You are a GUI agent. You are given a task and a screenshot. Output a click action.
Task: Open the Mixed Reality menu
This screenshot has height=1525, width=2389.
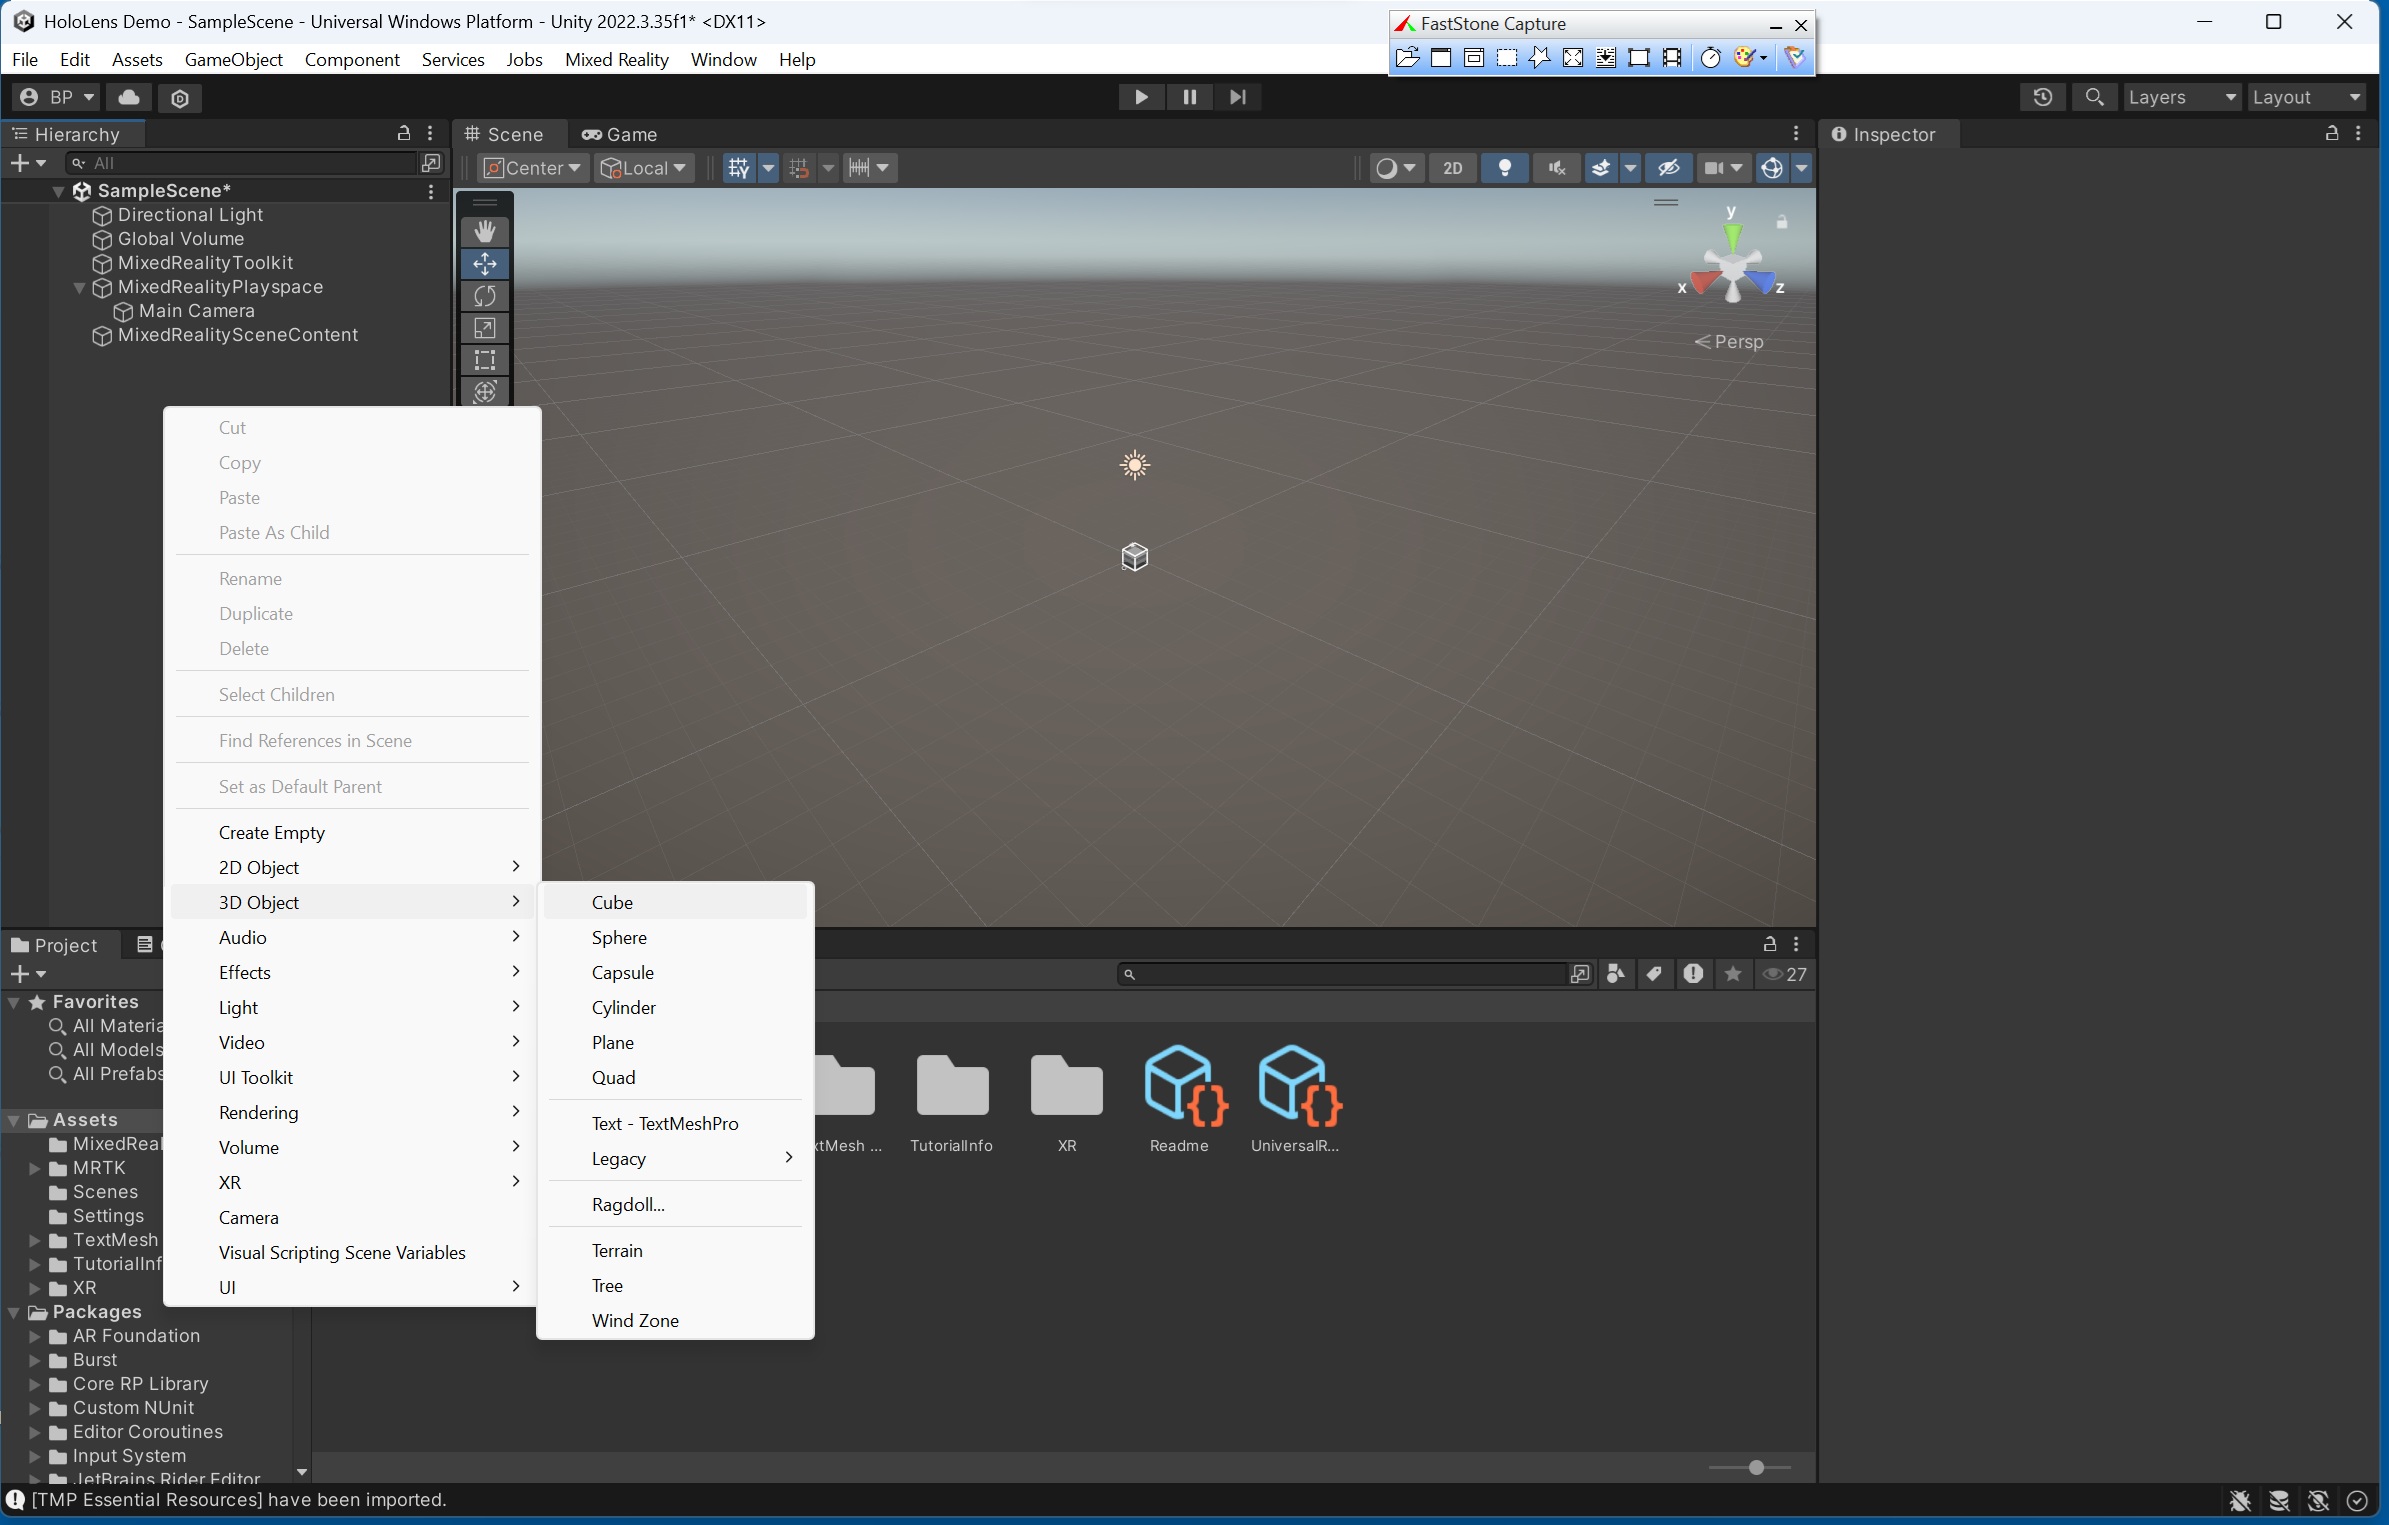coord(616,60)
